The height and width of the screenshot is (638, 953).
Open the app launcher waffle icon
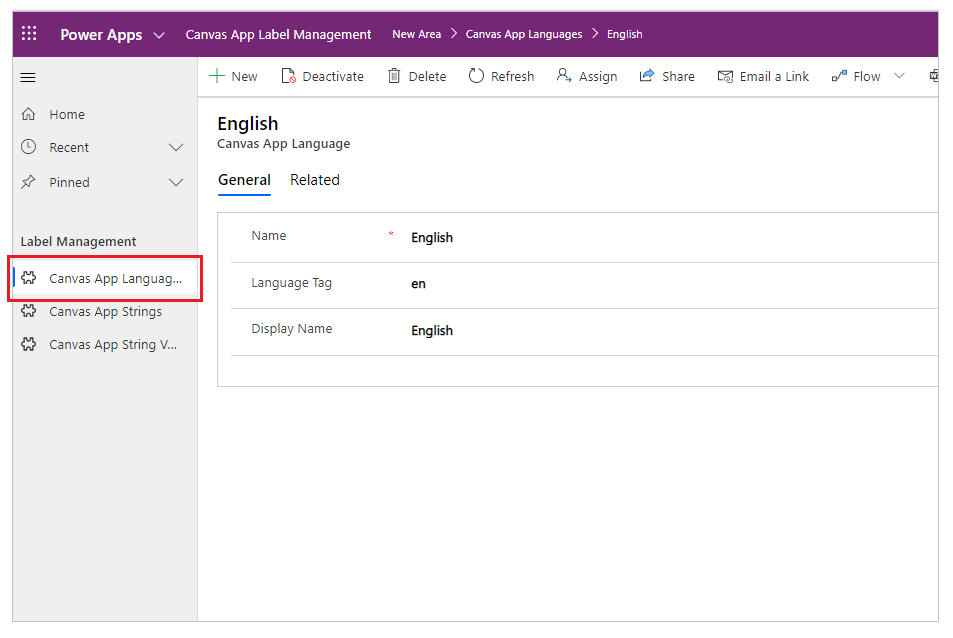[x=29, y=33]
